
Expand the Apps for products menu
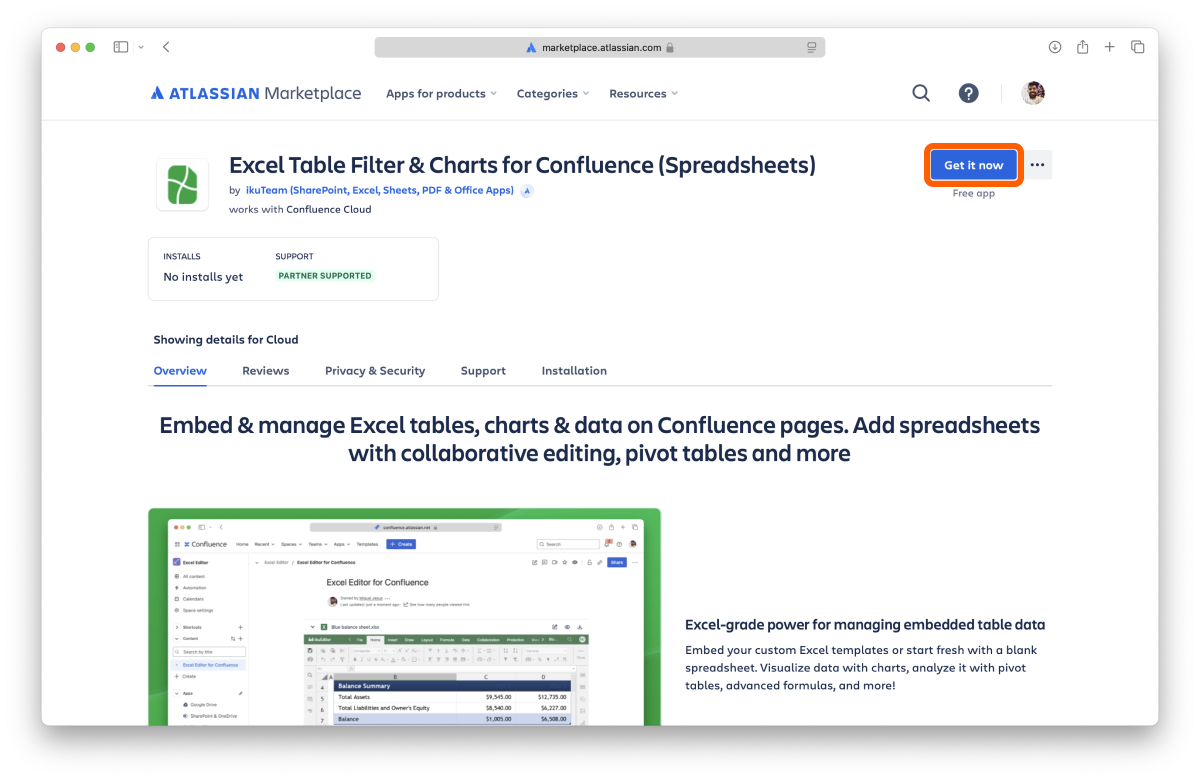coord(442,93)
